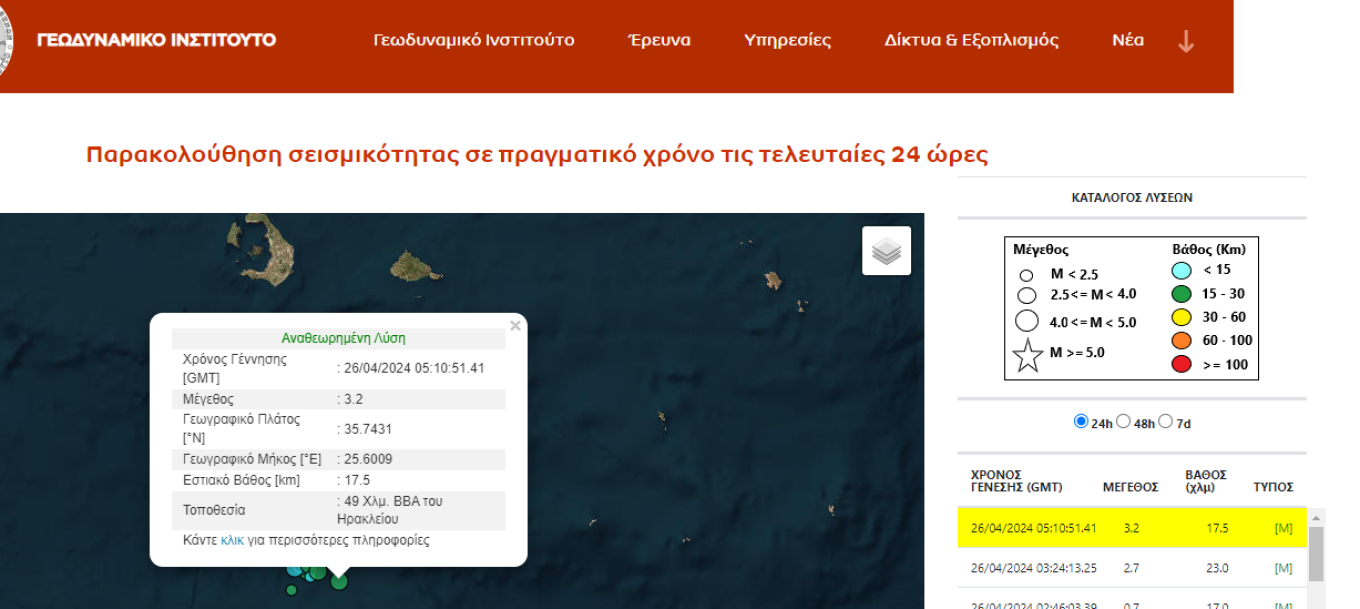The height and width of the screenshot is (609, 1360).
Task: Open the Γεωδυναμικό Ινστιτούτο menu
Action: coord(473,41)
